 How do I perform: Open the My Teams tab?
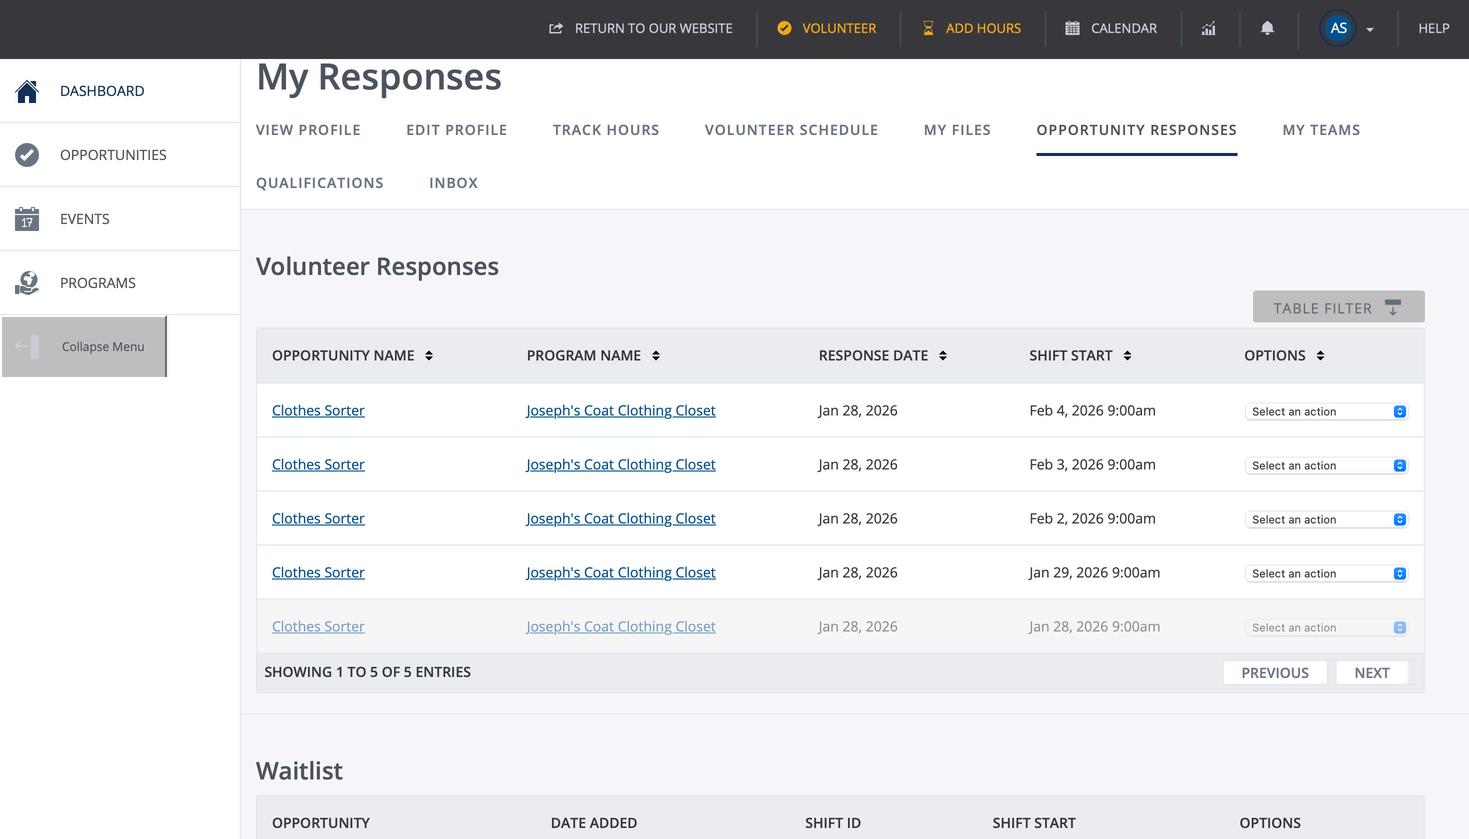tap(1321, 130)
